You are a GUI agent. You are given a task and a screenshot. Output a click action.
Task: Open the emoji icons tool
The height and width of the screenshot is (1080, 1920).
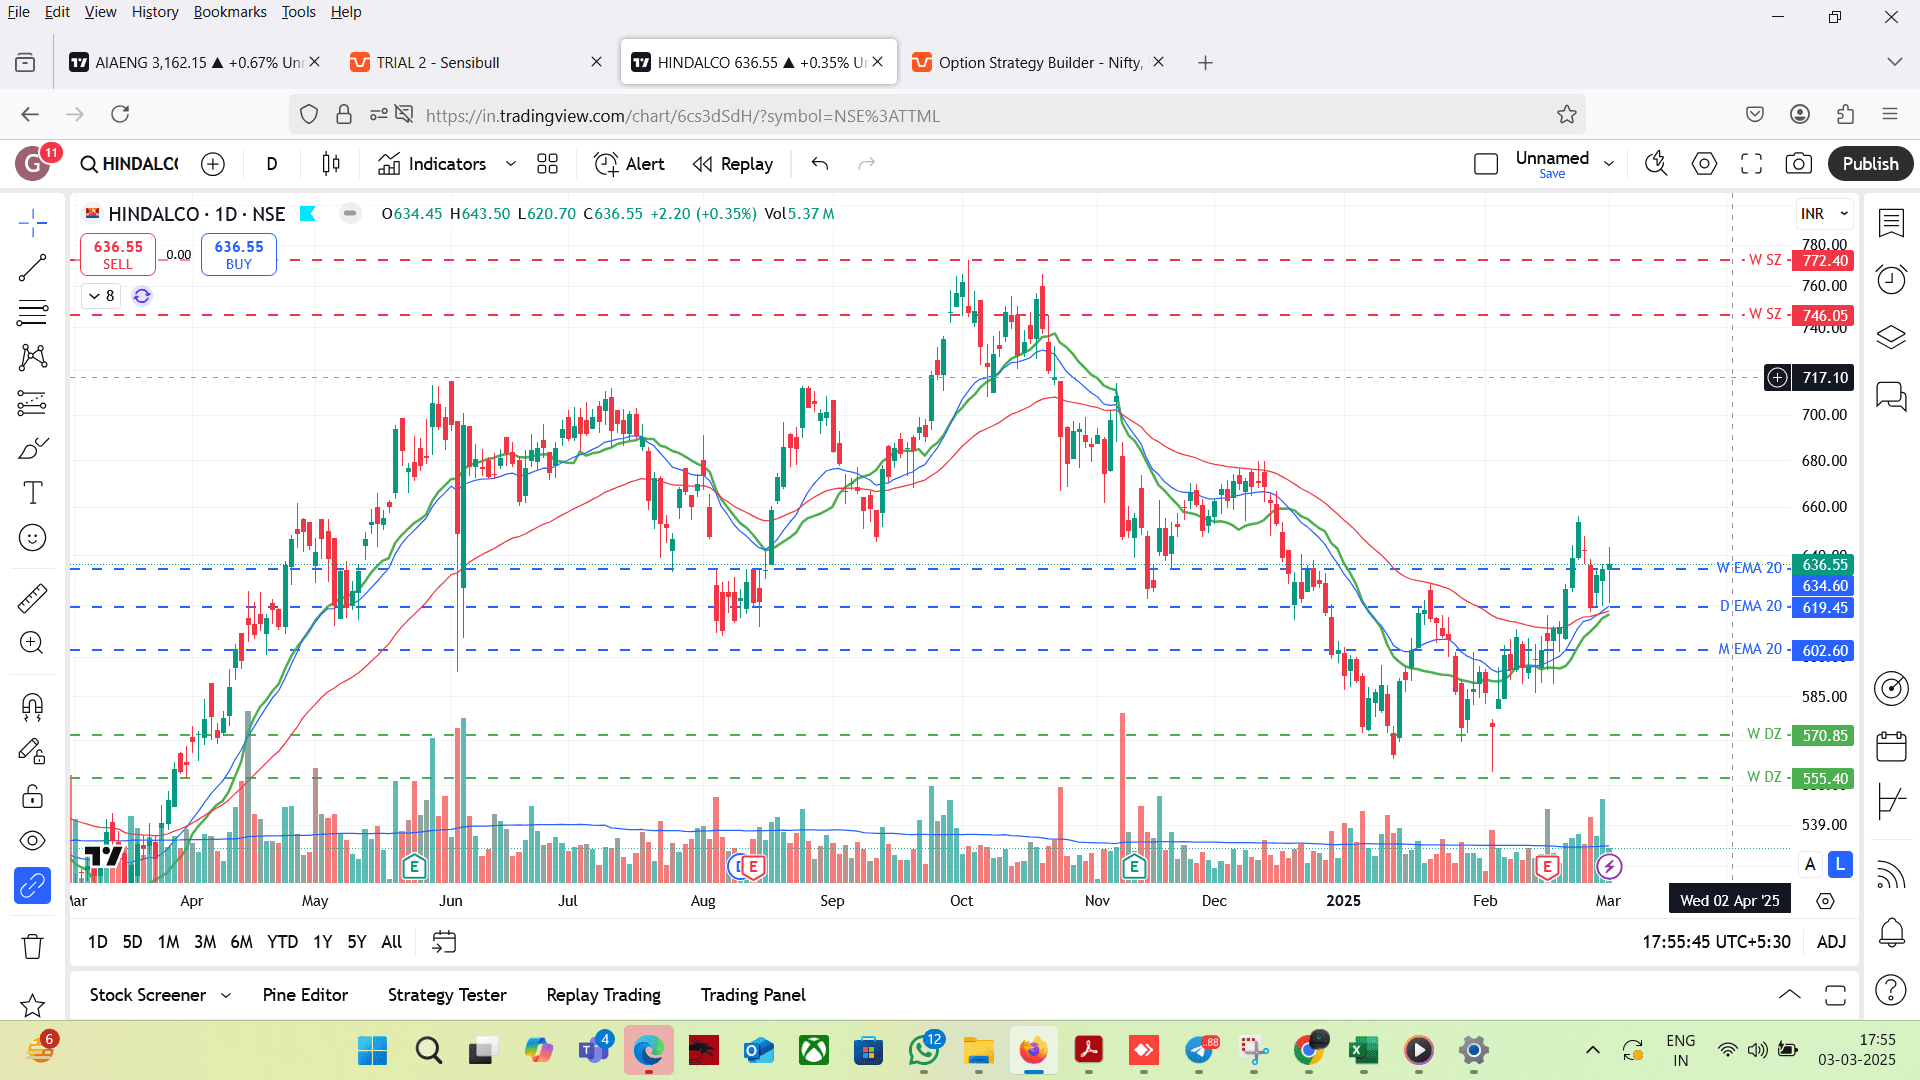[x=32, y=538]
